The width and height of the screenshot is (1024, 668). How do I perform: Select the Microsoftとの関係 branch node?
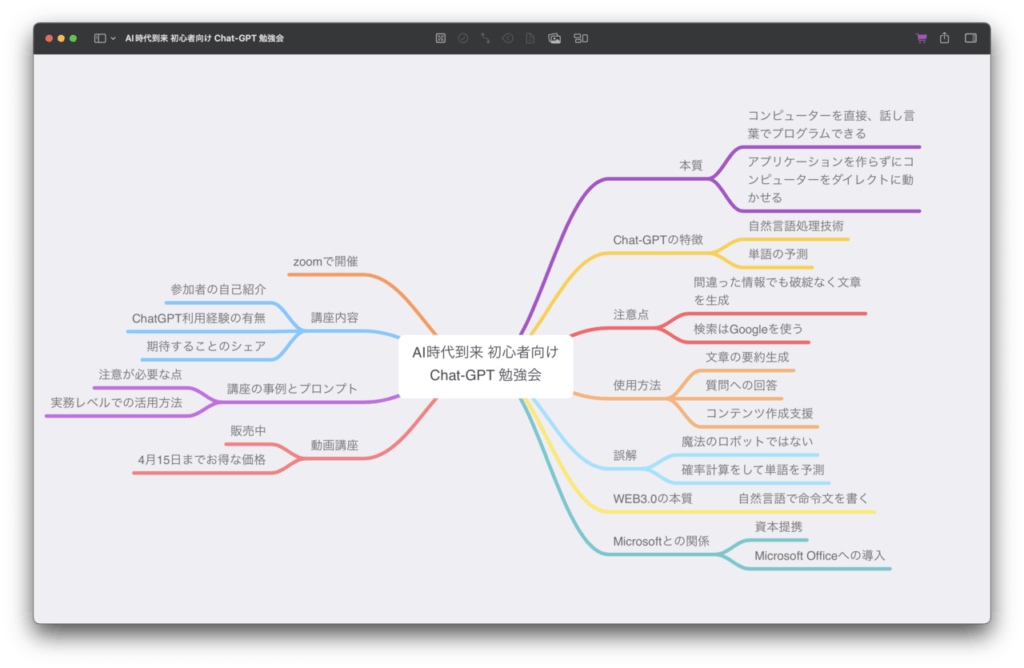pos(661,541)
